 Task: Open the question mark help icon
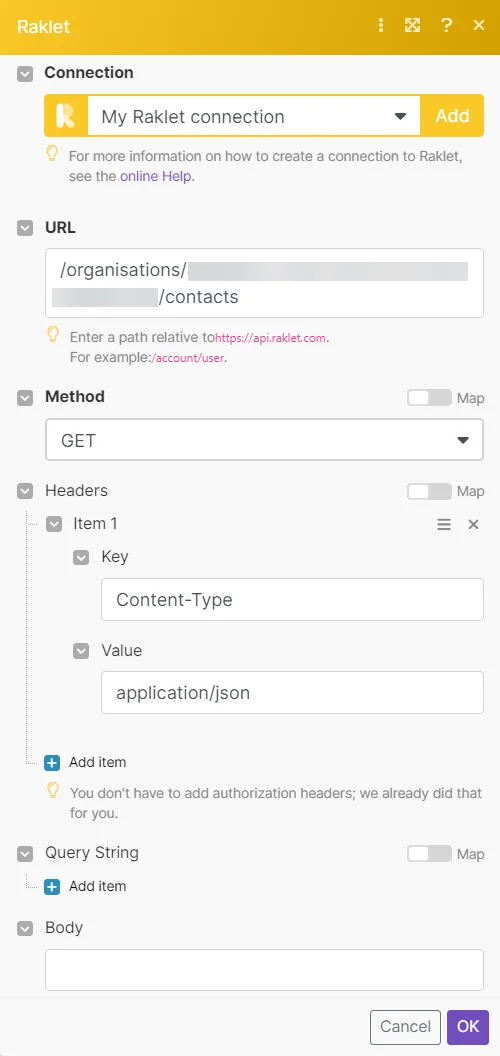click(x=446, y=26)
